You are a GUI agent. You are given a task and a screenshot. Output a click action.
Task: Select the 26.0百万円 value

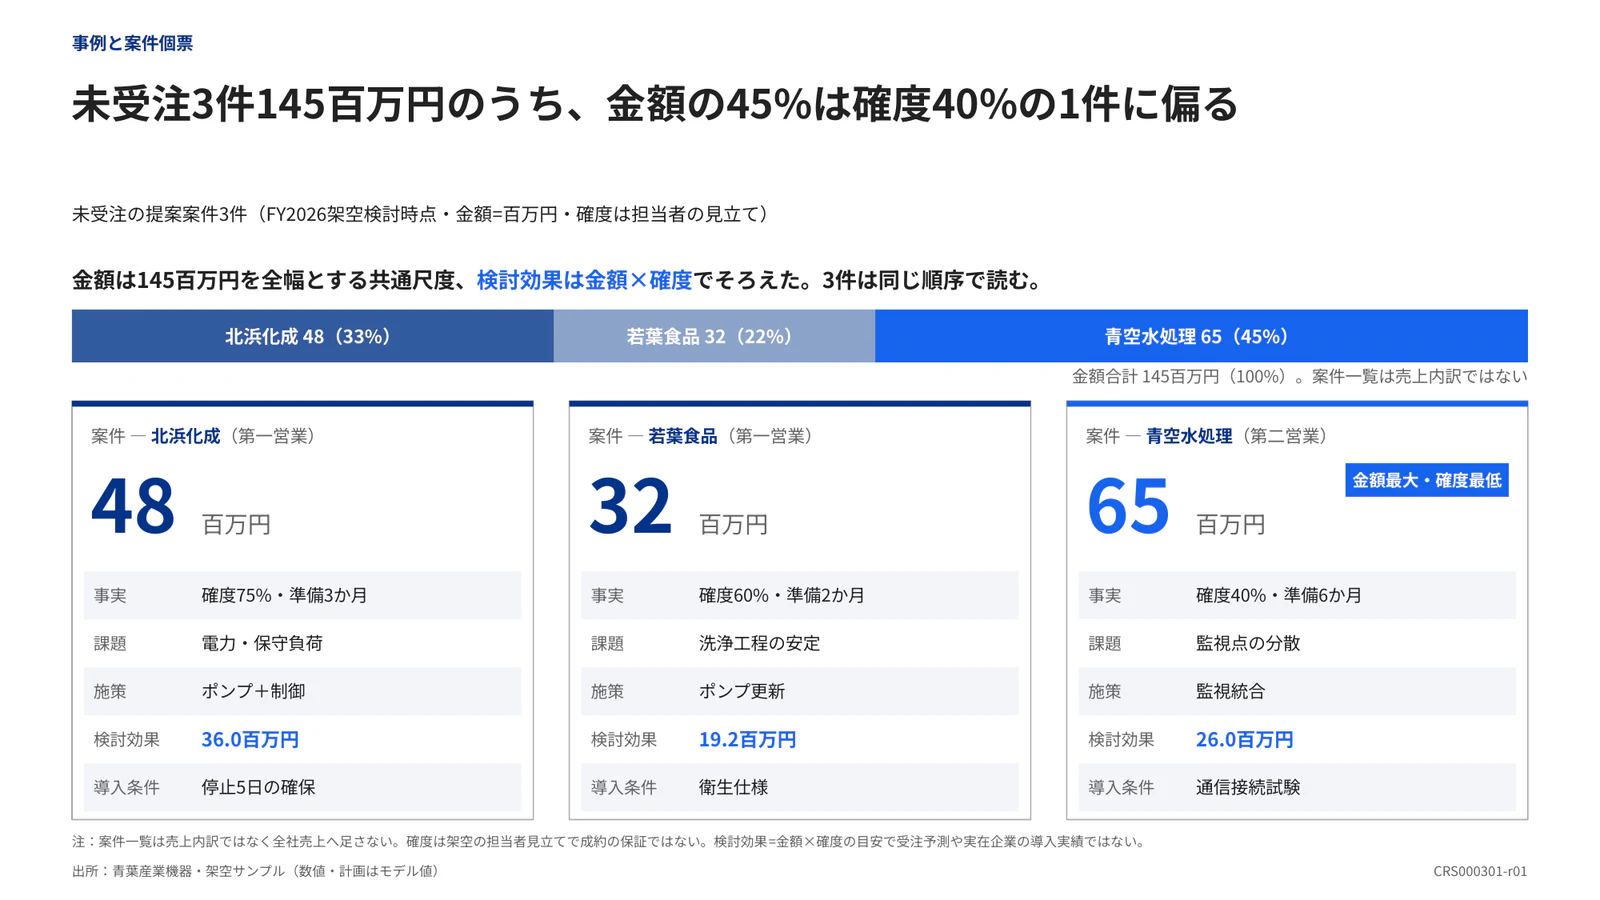pyautogui.click(x=1245, y=739)
